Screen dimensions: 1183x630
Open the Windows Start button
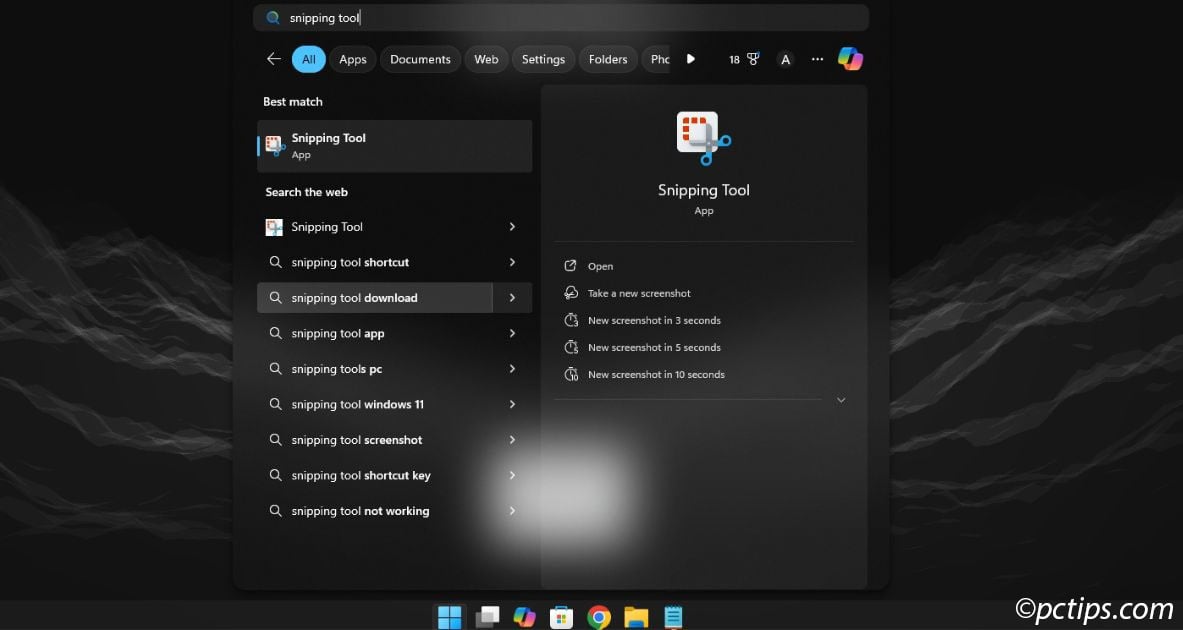pyautogui.click(x=450, y=616)
